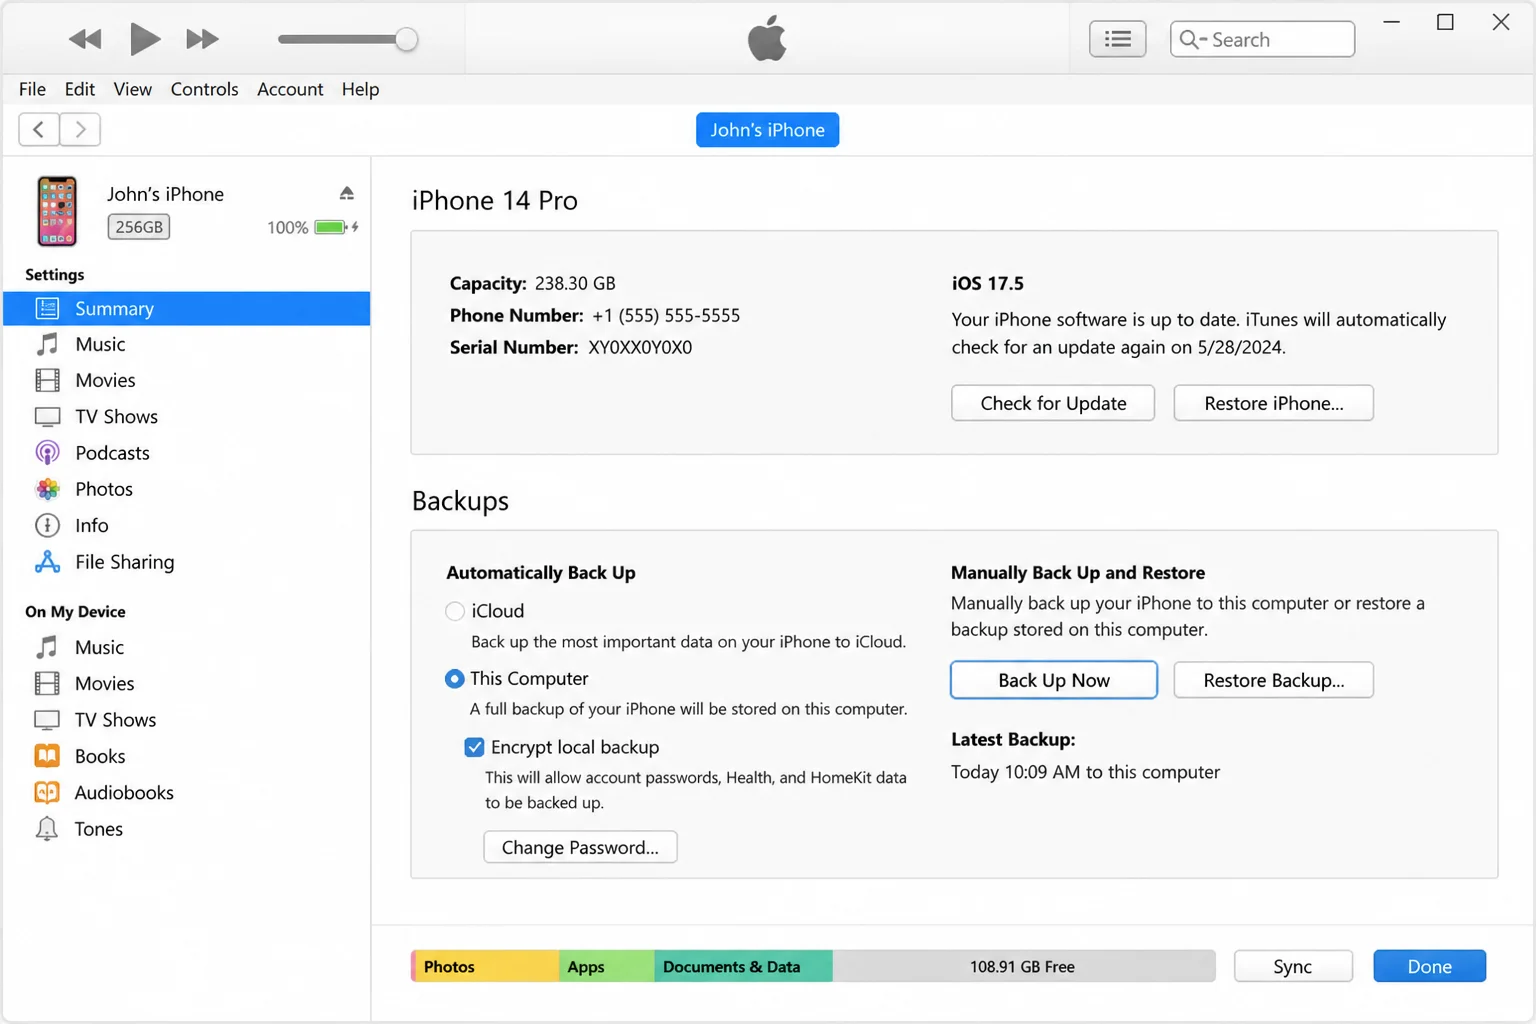Open the Account menu
This screenshot has height=1024, width=1536.
pos(290,89)
